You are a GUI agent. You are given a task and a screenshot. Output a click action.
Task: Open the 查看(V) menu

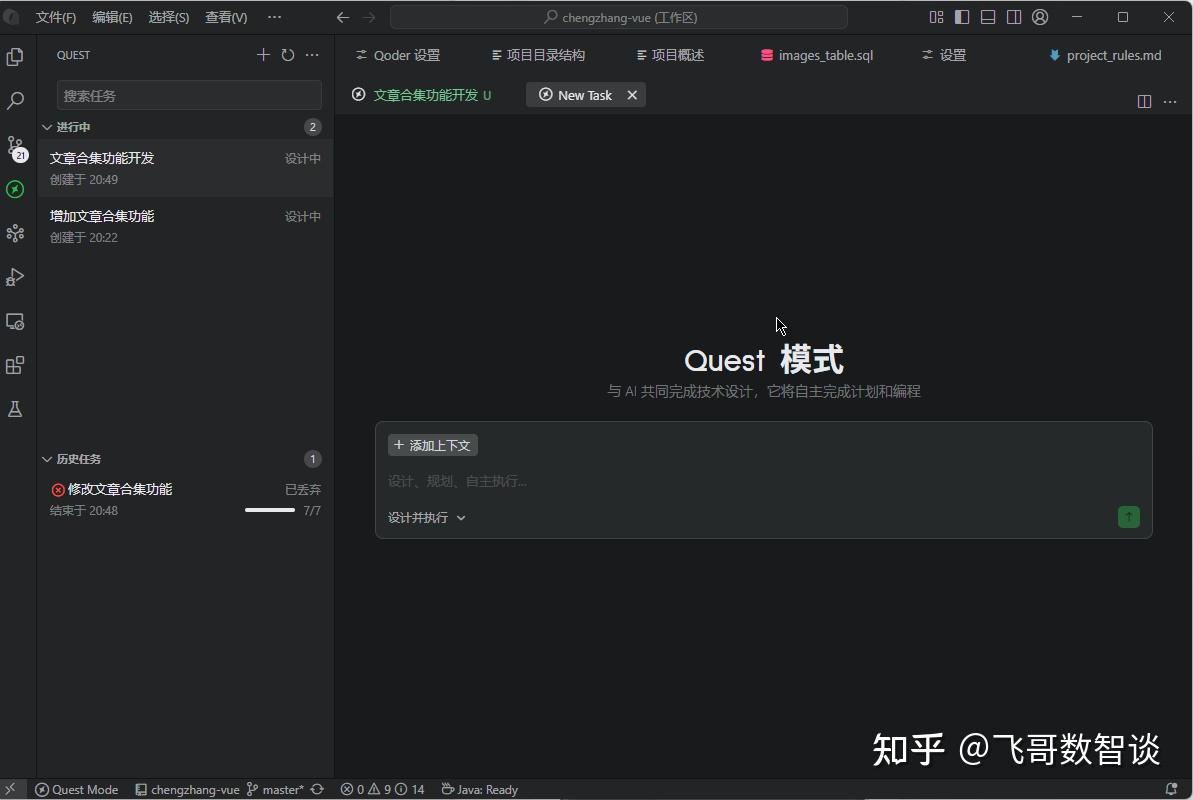click(x=225, y=17)
